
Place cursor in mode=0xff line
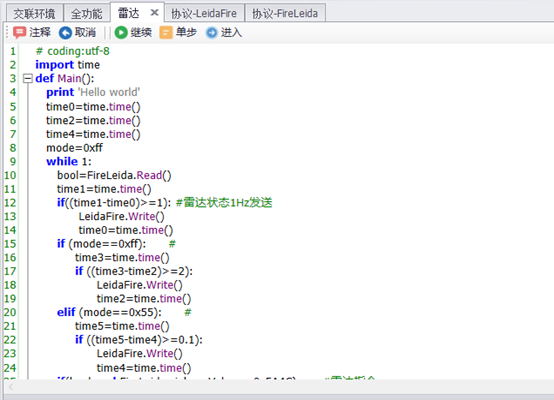coord(75,148)
